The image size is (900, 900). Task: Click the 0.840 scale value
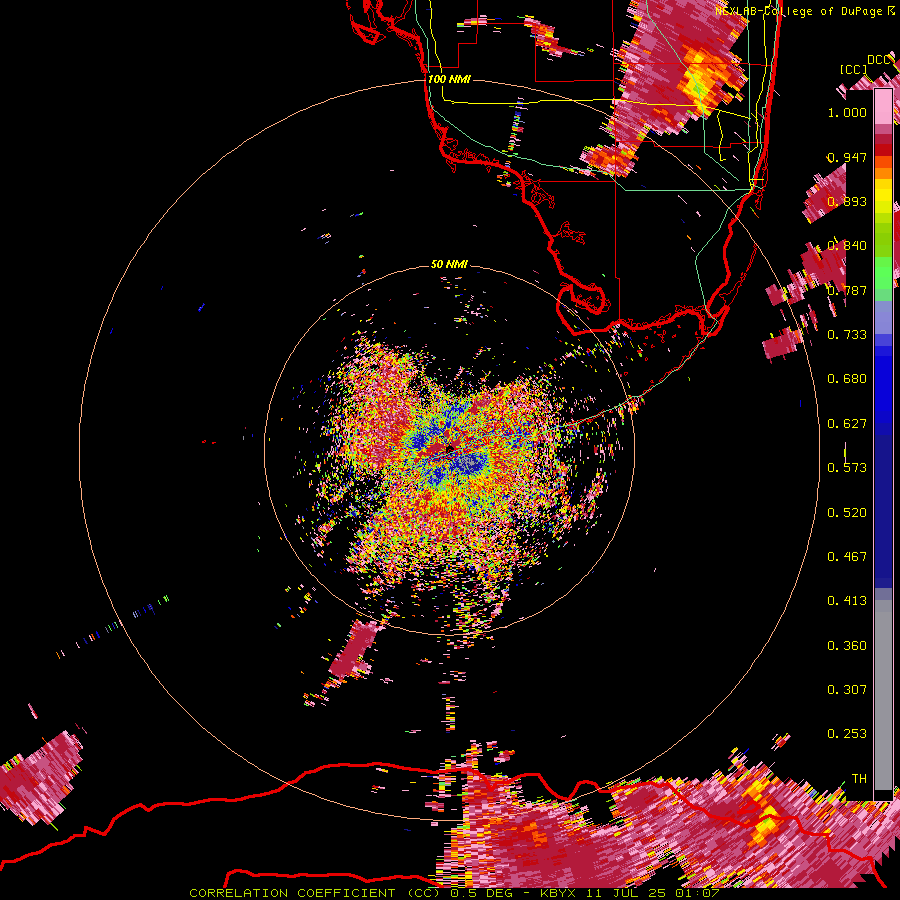click(x=847, y=246)
